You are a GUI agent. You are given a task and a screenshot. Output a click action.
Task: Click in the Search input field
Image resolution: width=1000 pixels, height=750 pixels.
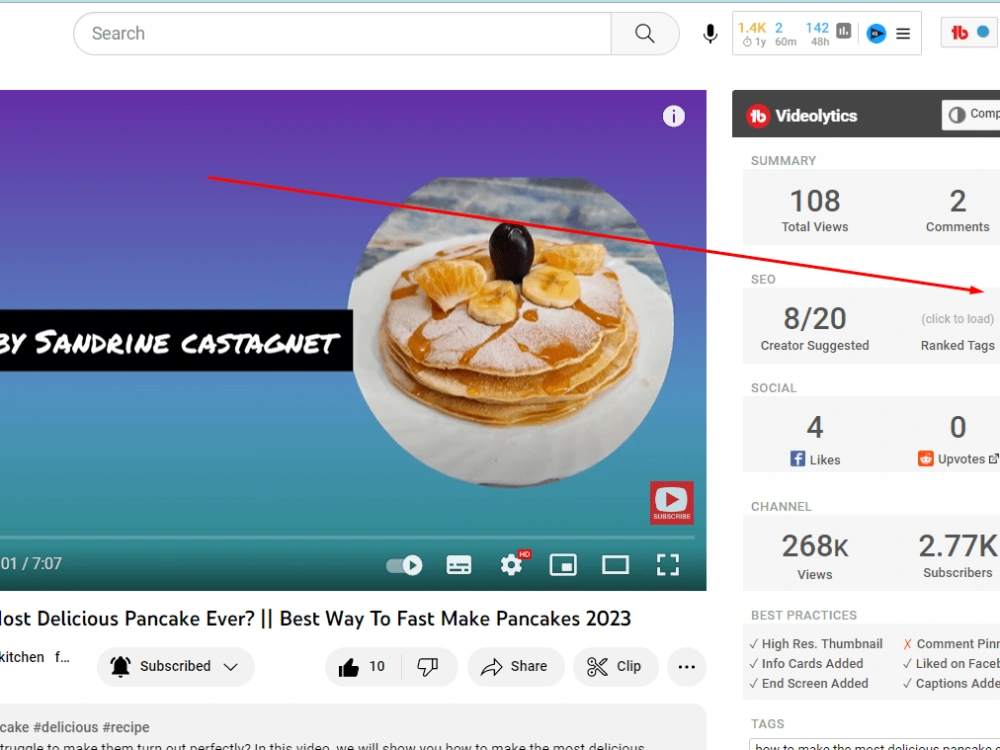point(342,33)
